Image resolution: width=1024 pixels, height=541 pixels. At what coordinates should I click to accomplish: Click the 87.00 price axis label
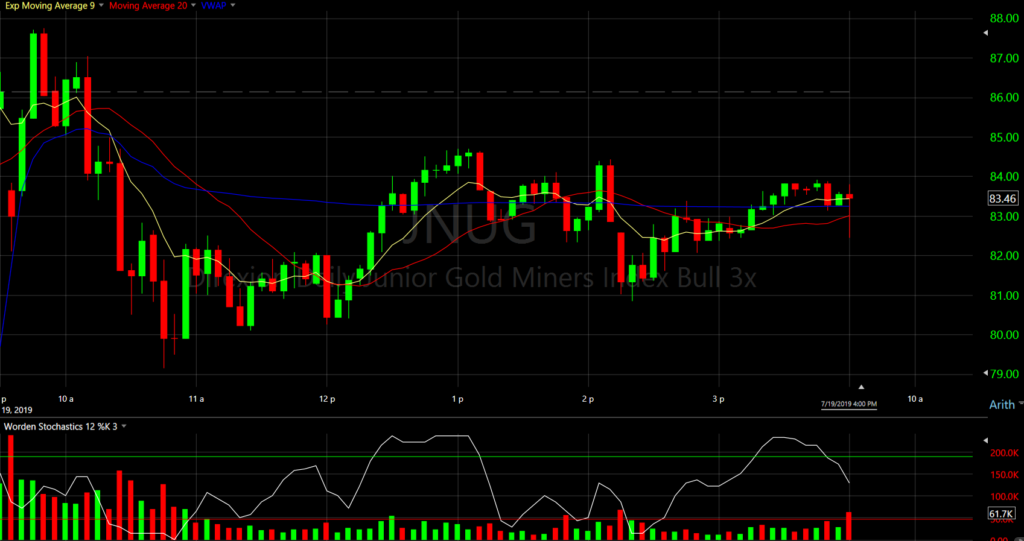(x=1002, y=58)
